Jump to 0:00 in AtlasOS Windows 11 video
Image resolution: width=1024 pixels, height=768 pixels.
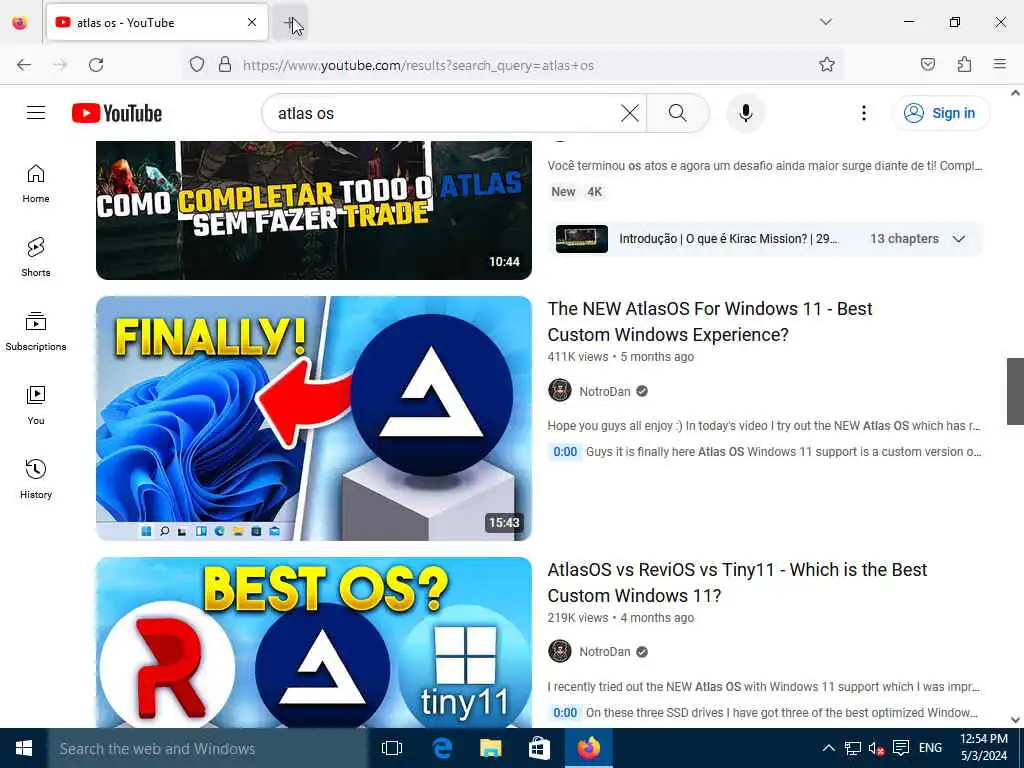pos(565,452)
